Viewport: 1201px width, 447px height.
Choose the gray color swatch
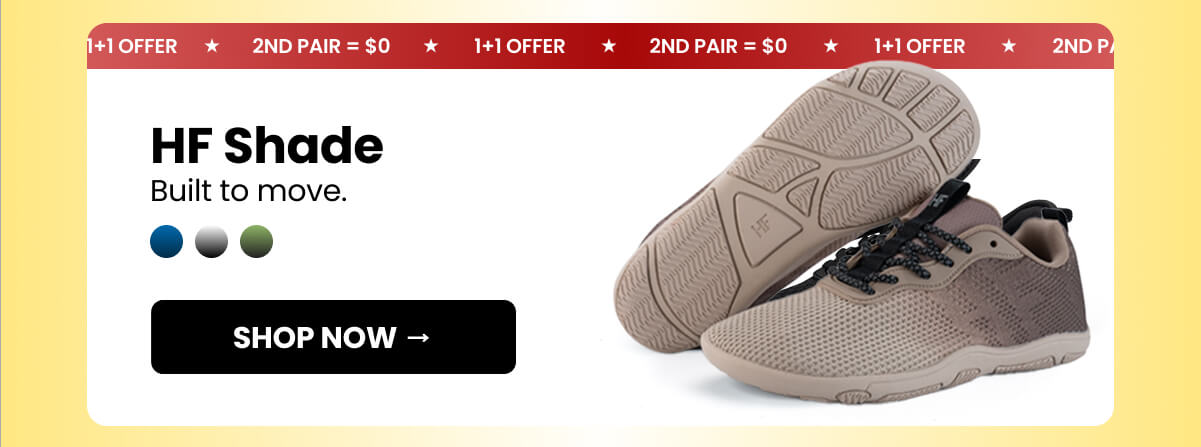tap(211, 241)
